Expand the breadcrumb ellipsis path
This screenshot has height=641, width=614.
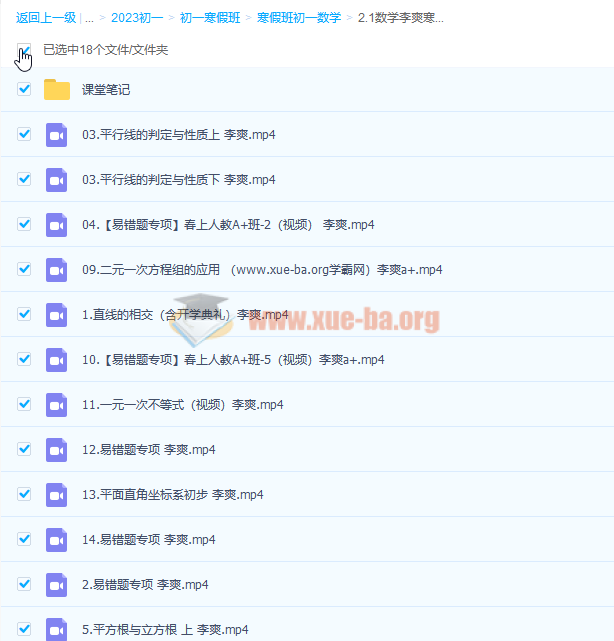click(89, 17)
